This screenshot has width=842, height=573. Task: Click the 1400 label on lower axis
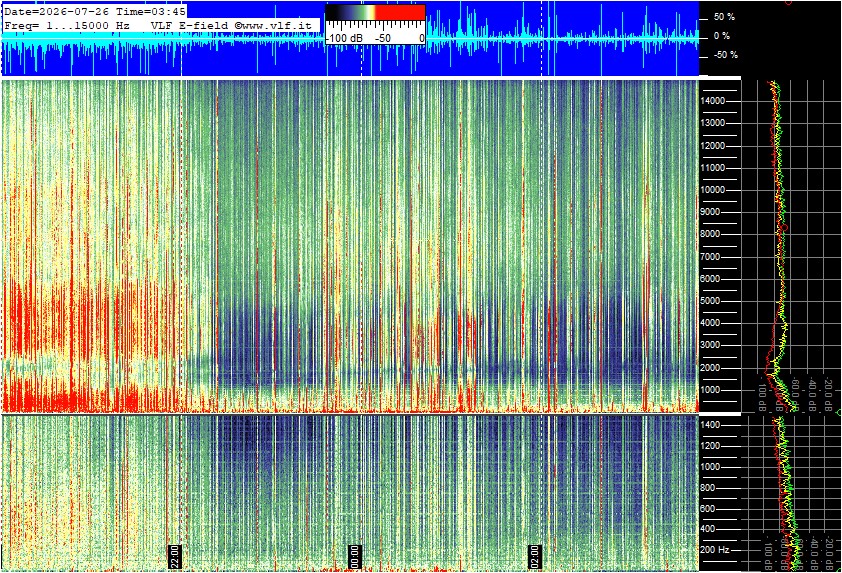[710, 425]
